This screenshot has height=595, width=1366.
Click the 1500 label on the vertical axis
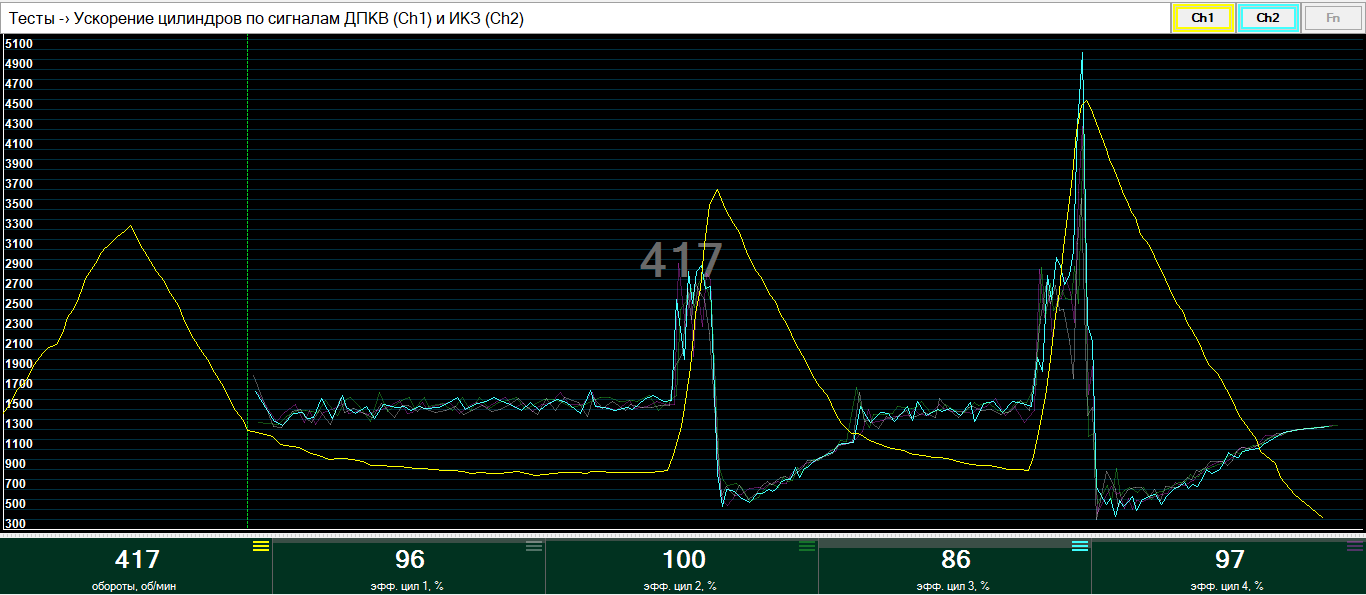[19, 404]
